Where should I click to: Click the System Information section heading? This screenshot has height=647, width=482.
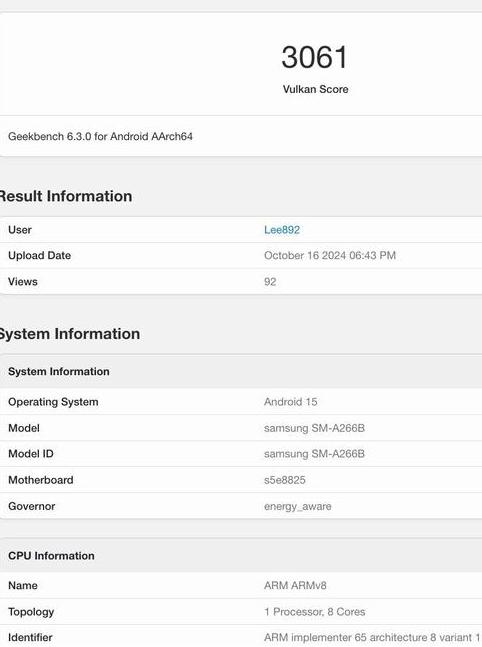pyautogui.click(x=70, y=334)
